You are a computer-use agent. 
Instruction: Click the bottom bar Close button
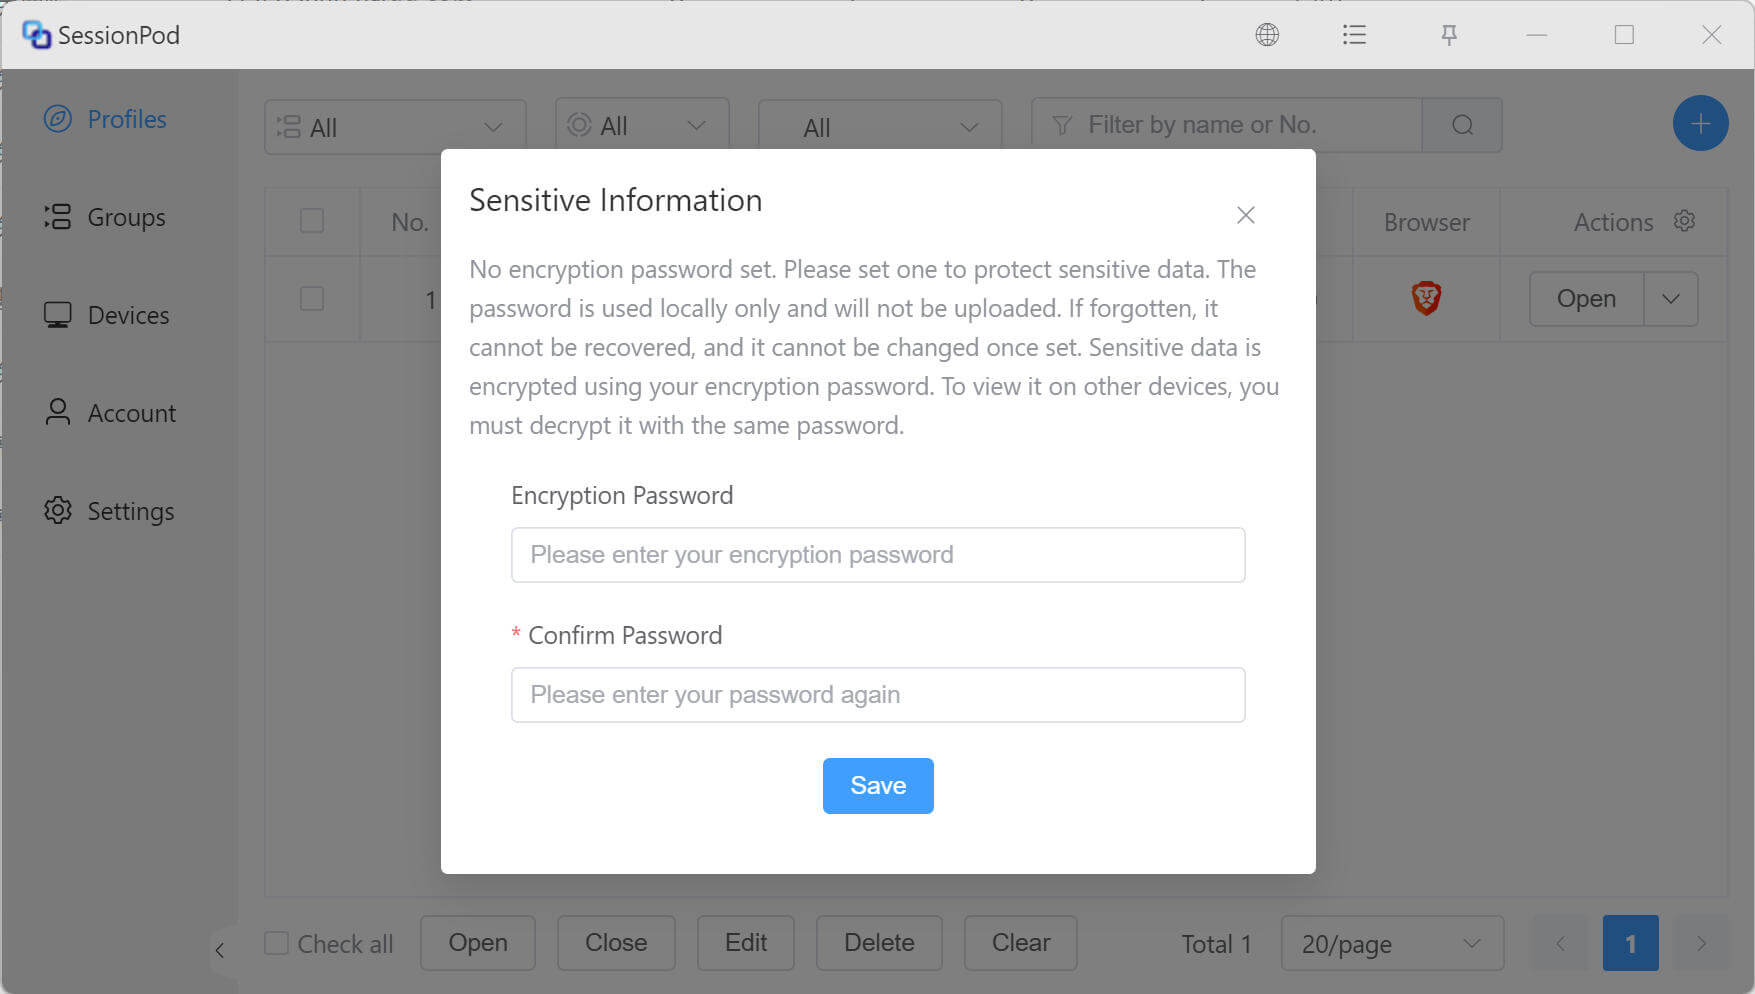[x=616, y=943]
